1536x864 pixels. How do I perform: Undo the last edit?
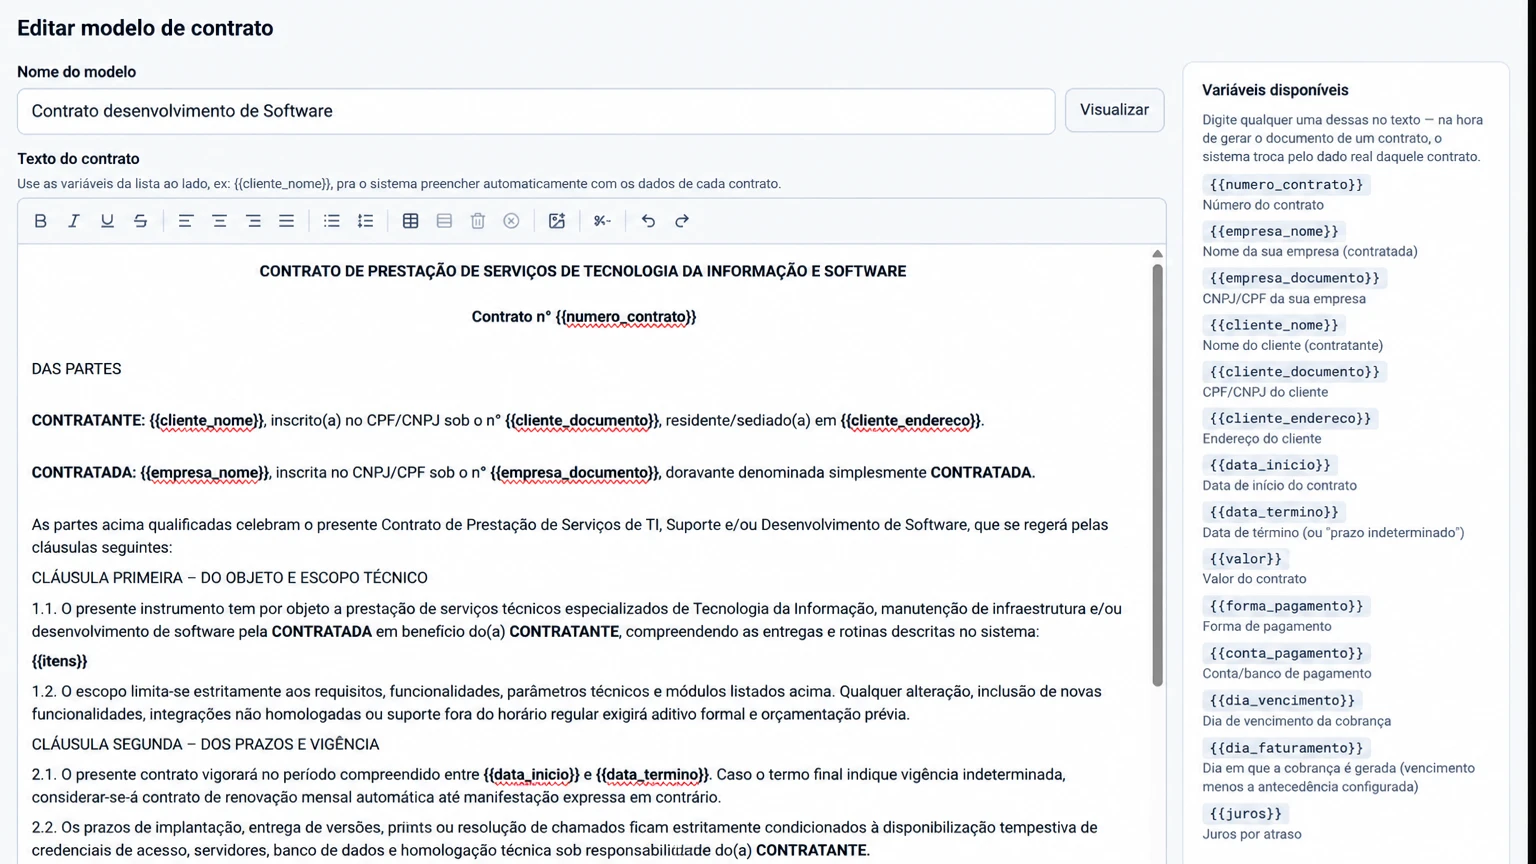(648, 221)
